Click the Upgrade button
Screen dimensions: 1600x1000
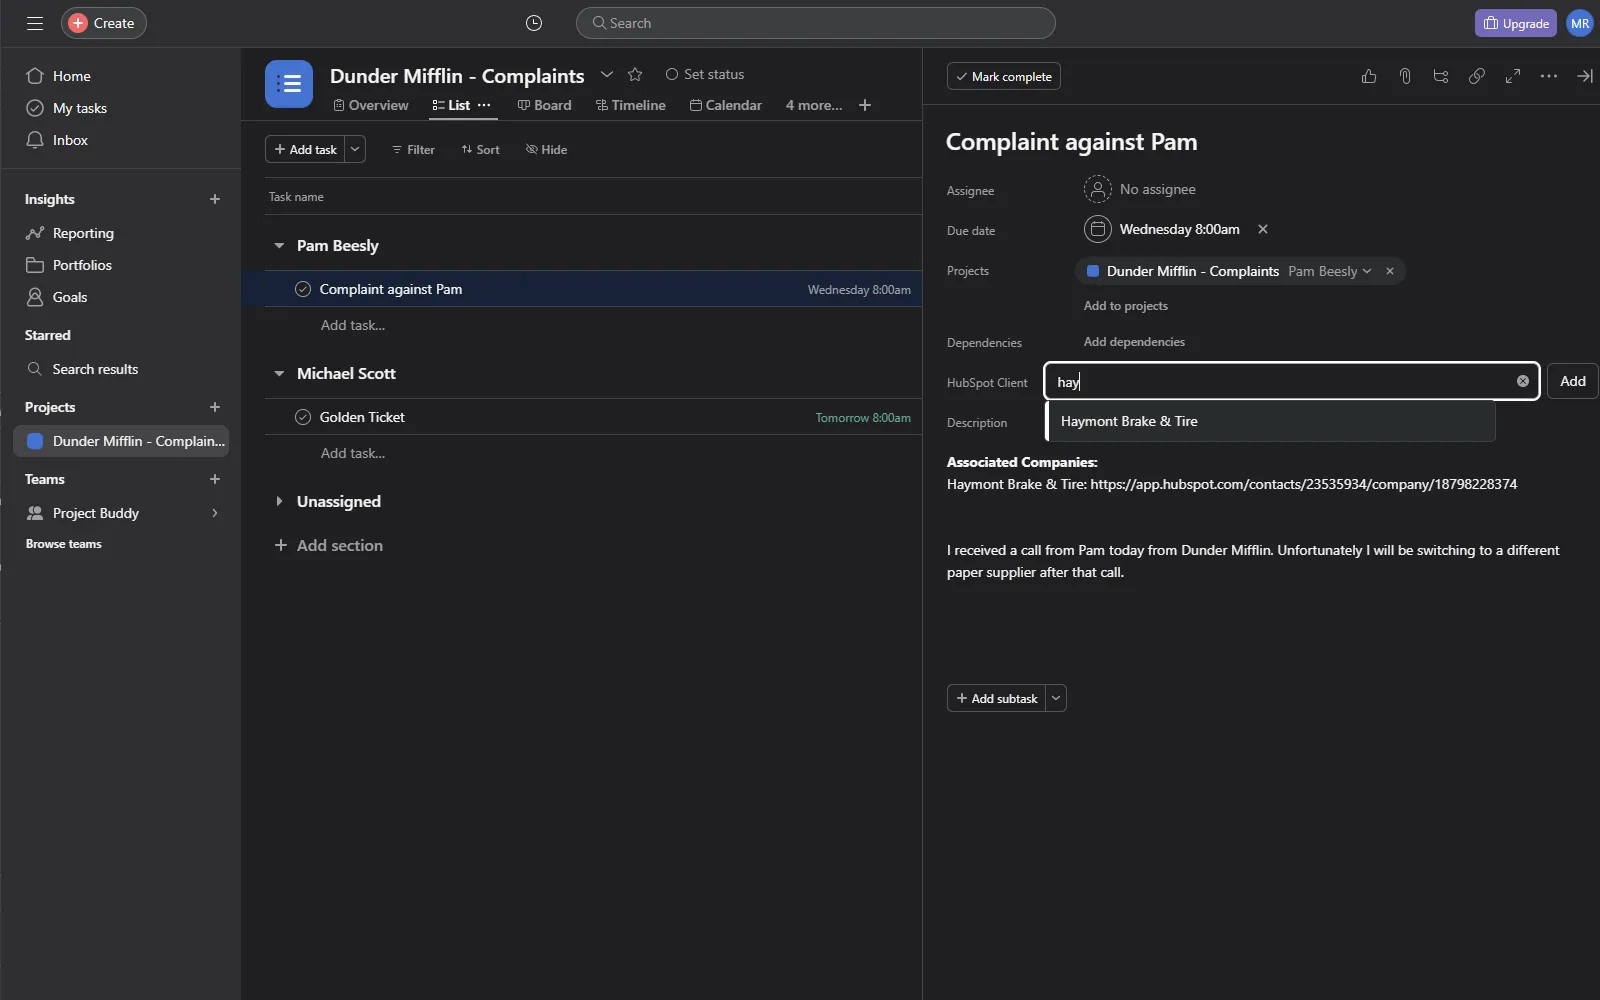(x=1515, y=23)
